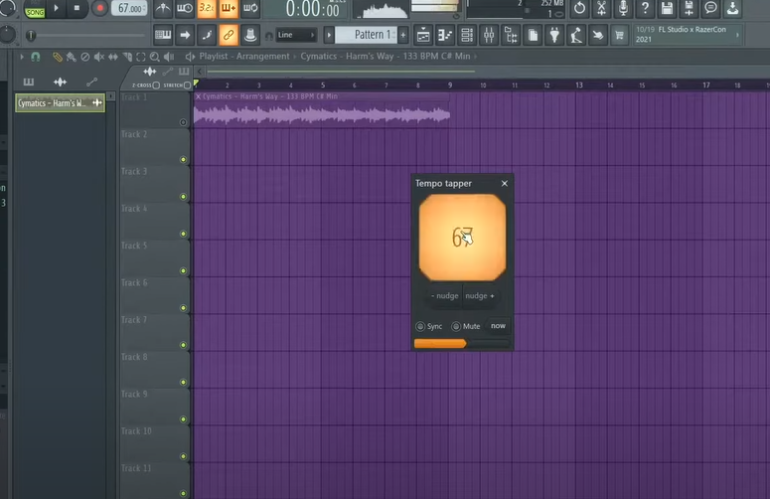Viewport: 770px width, 499px height.
Task: Toggle the playlist snap magnet
Action: click(x=35, y=56)
